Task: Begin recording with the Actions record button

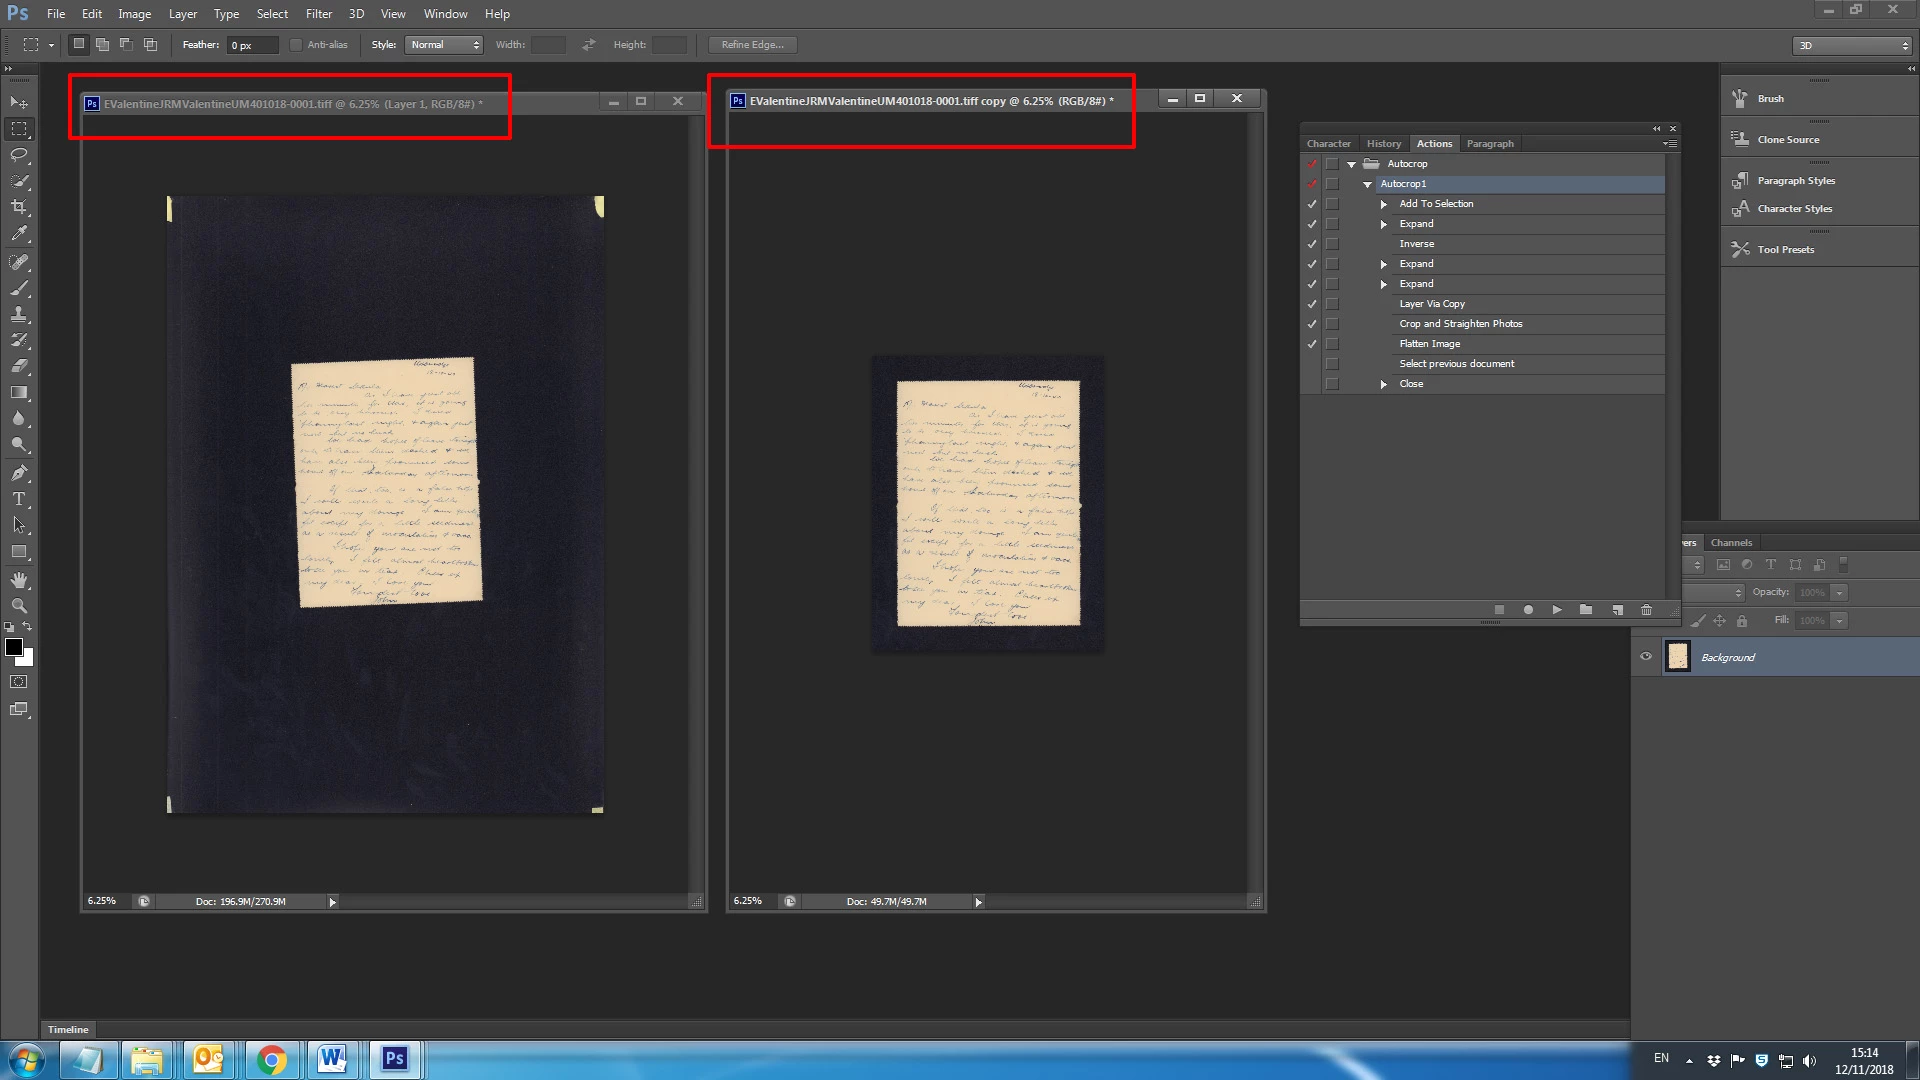Action: 1528,610
